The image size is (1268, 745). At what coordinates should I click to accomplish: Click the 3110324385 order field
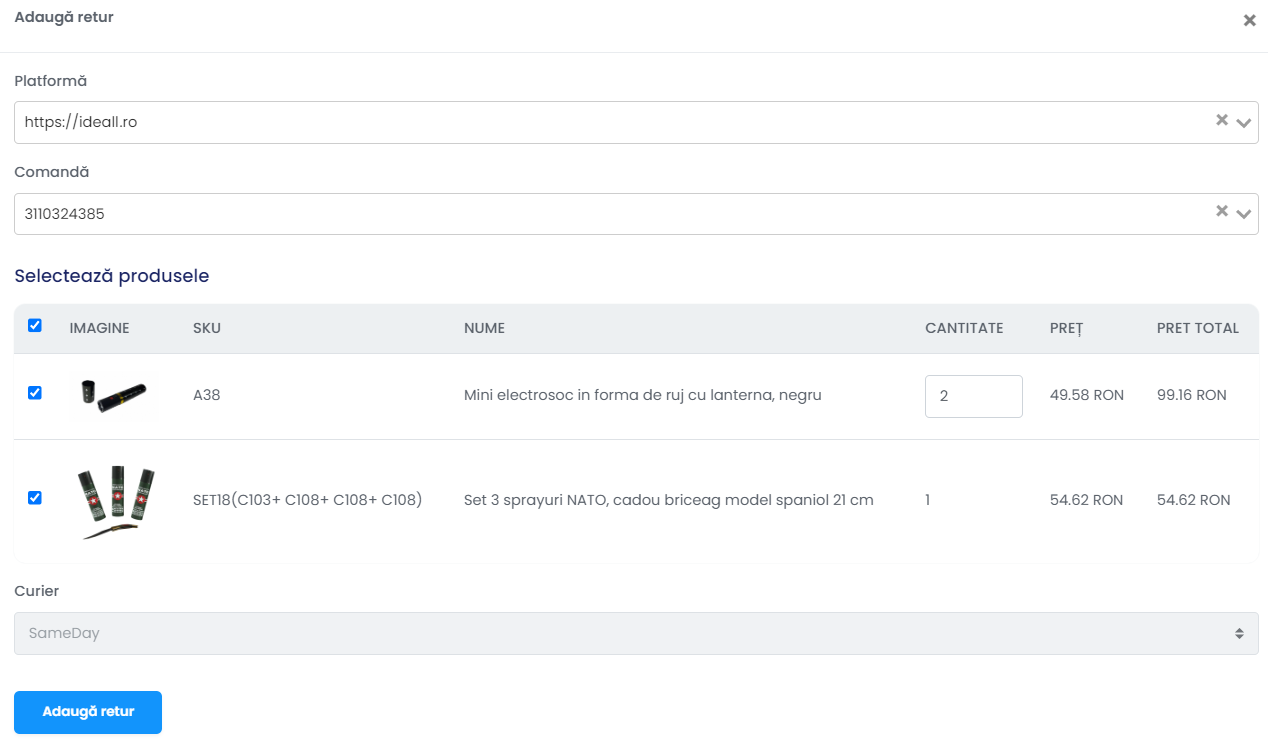636,214
